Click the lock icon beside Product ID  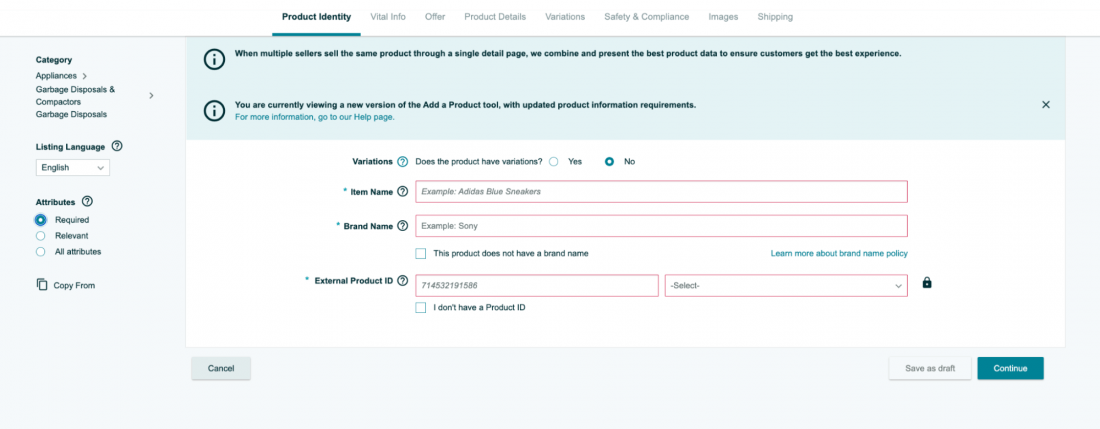(927, 283)
